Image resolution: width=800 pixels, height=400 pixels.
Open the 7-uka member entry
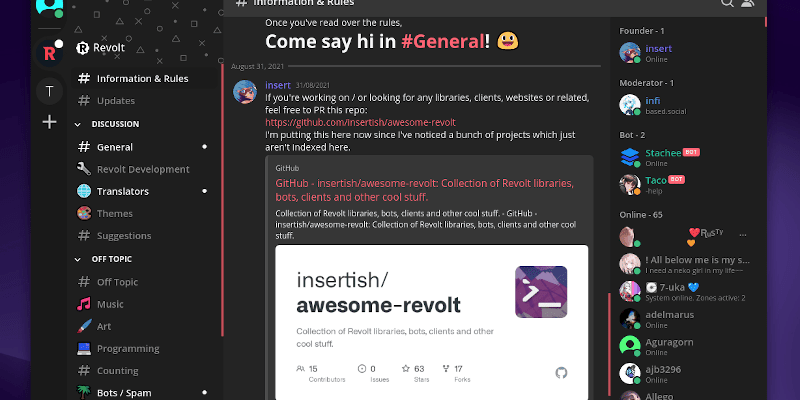(689, 291)
